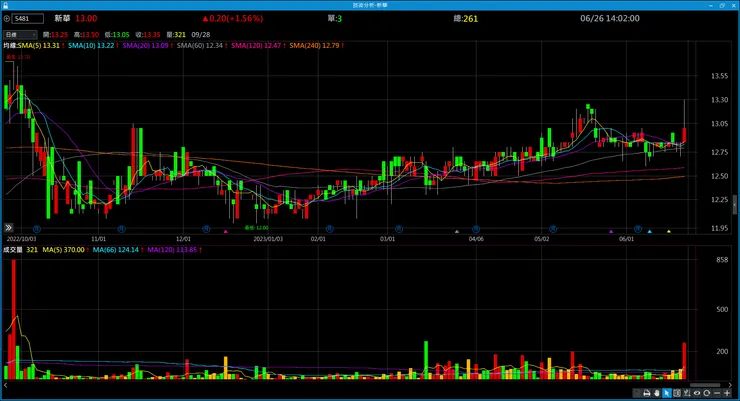
Task: Click the print icon in the bottom toolbar
Action: 647,393
